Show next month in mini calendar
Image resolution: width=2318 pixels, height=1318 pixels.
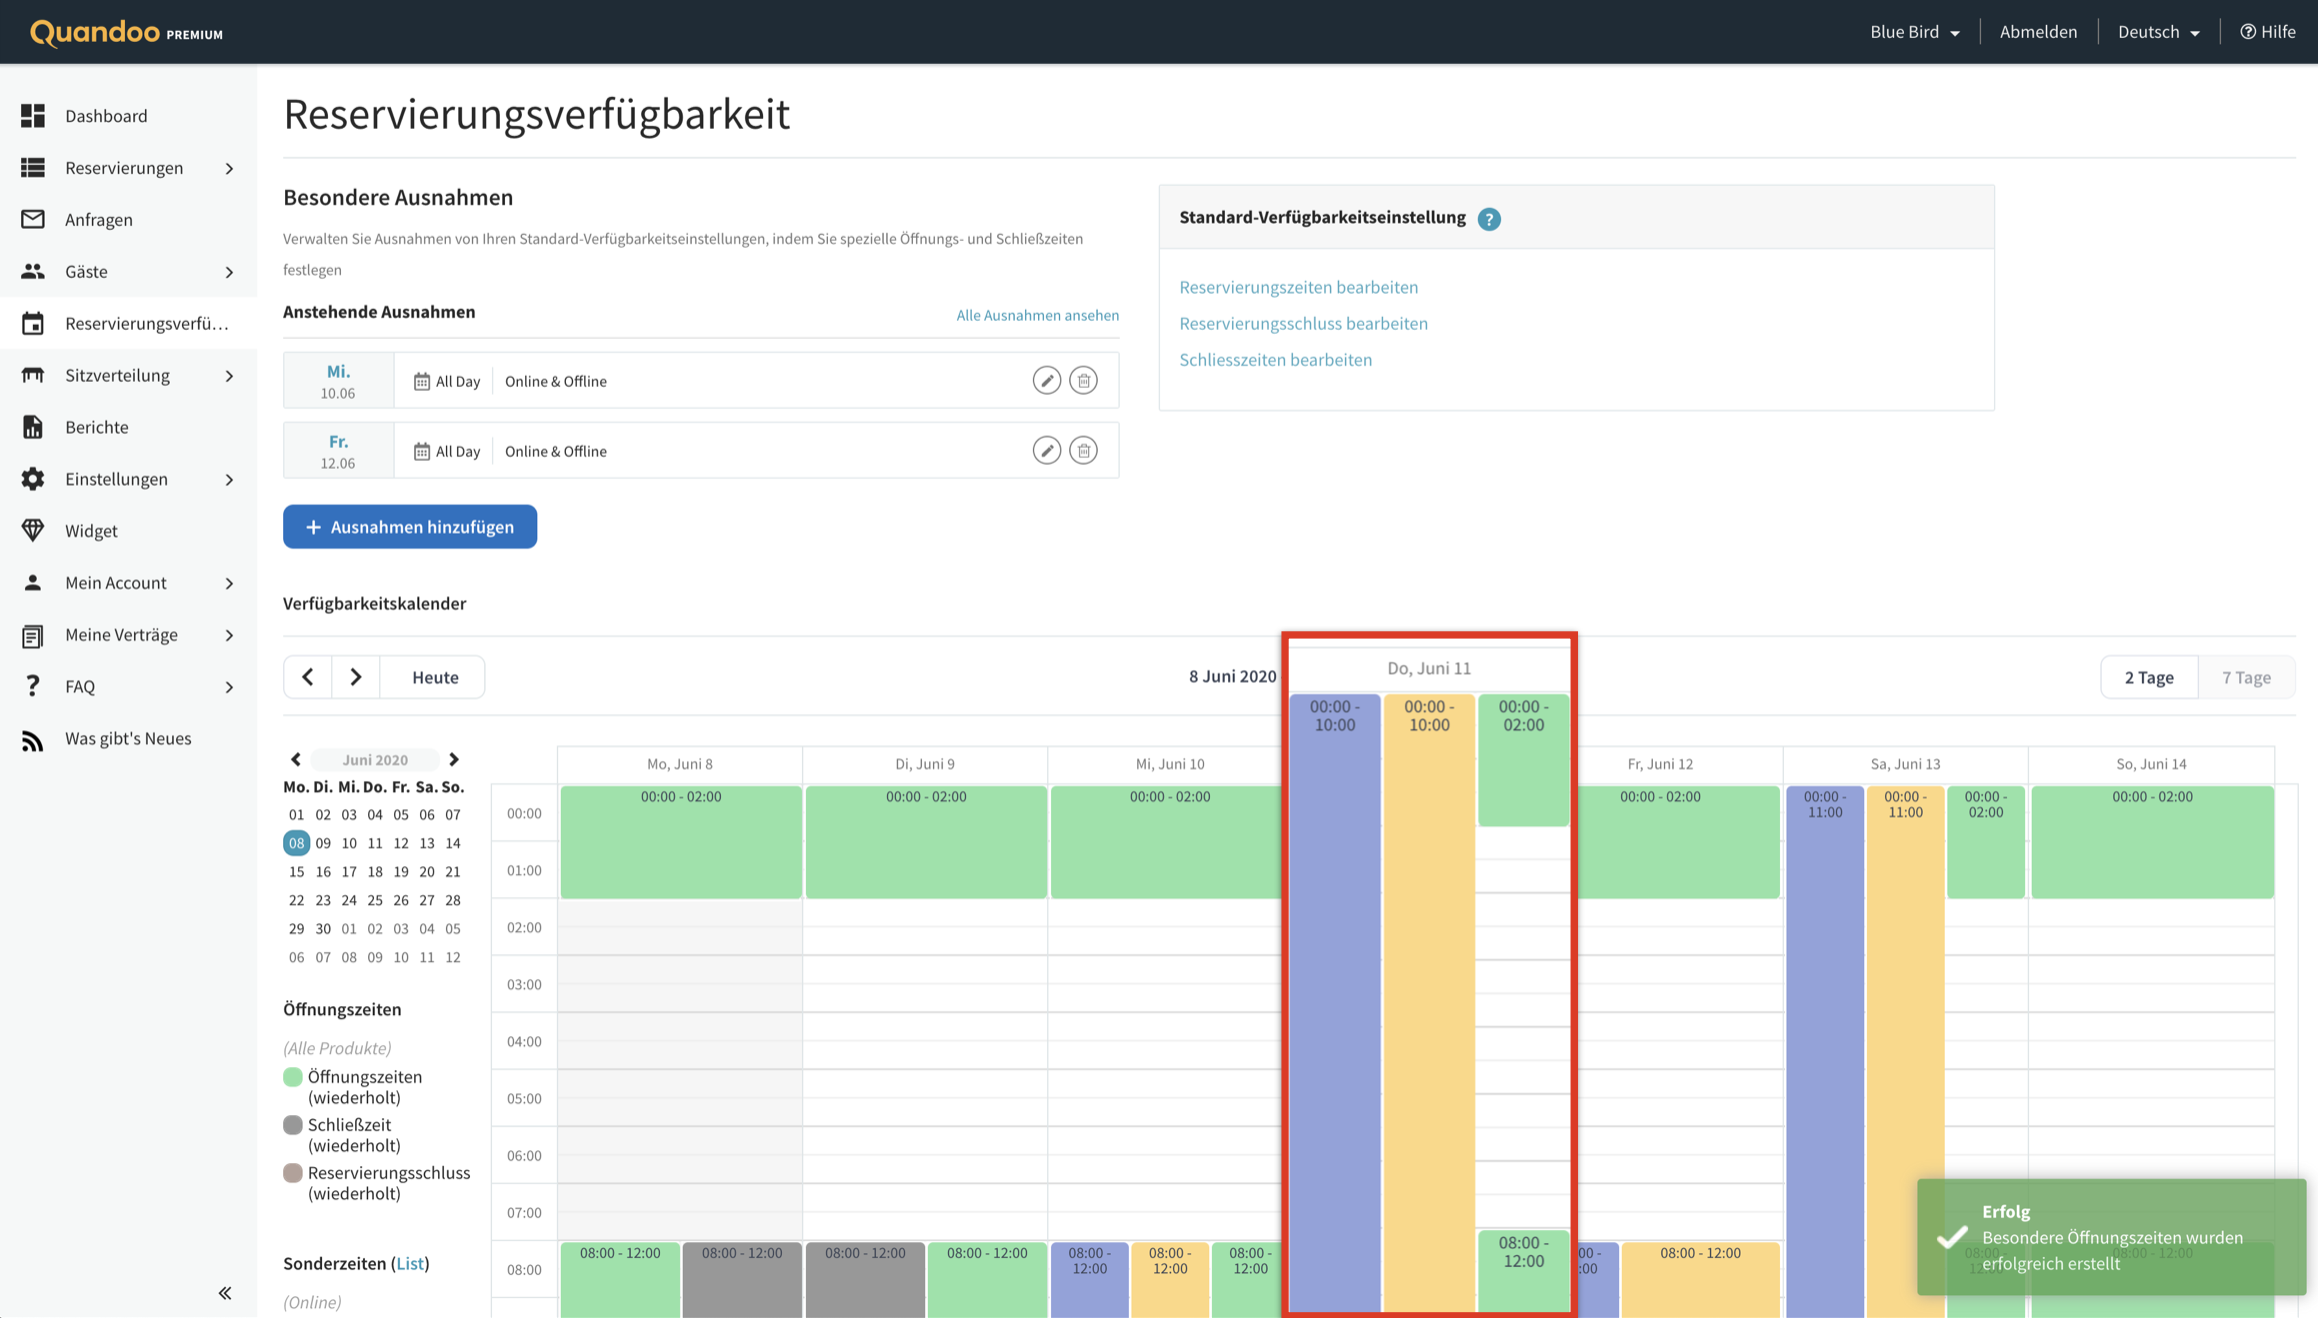pos(454,760)
